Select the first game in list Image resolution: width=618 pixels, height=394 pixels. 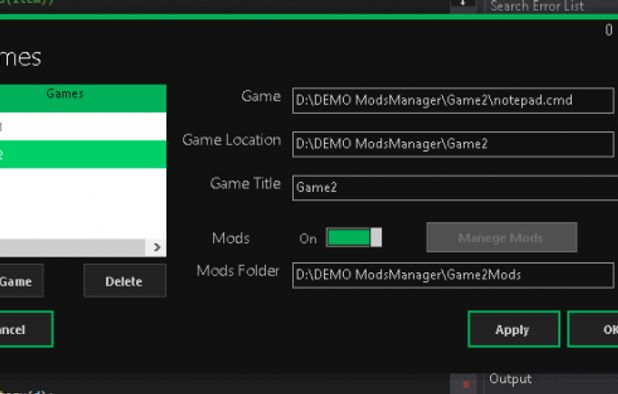83,126
